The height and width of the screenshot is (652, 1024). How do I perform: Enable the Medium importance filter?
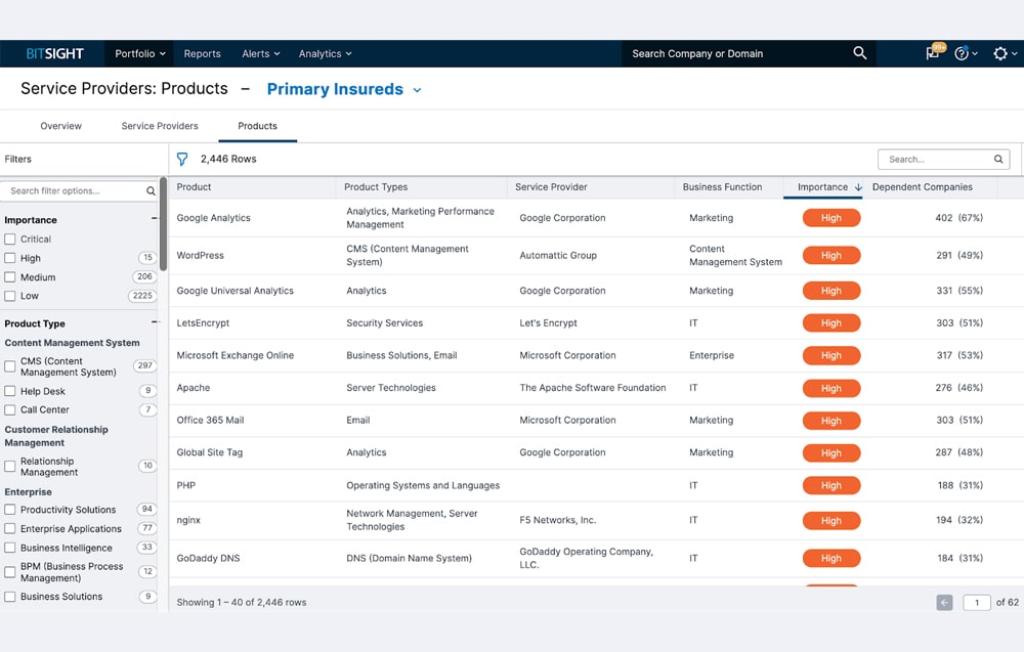(10, 277)
